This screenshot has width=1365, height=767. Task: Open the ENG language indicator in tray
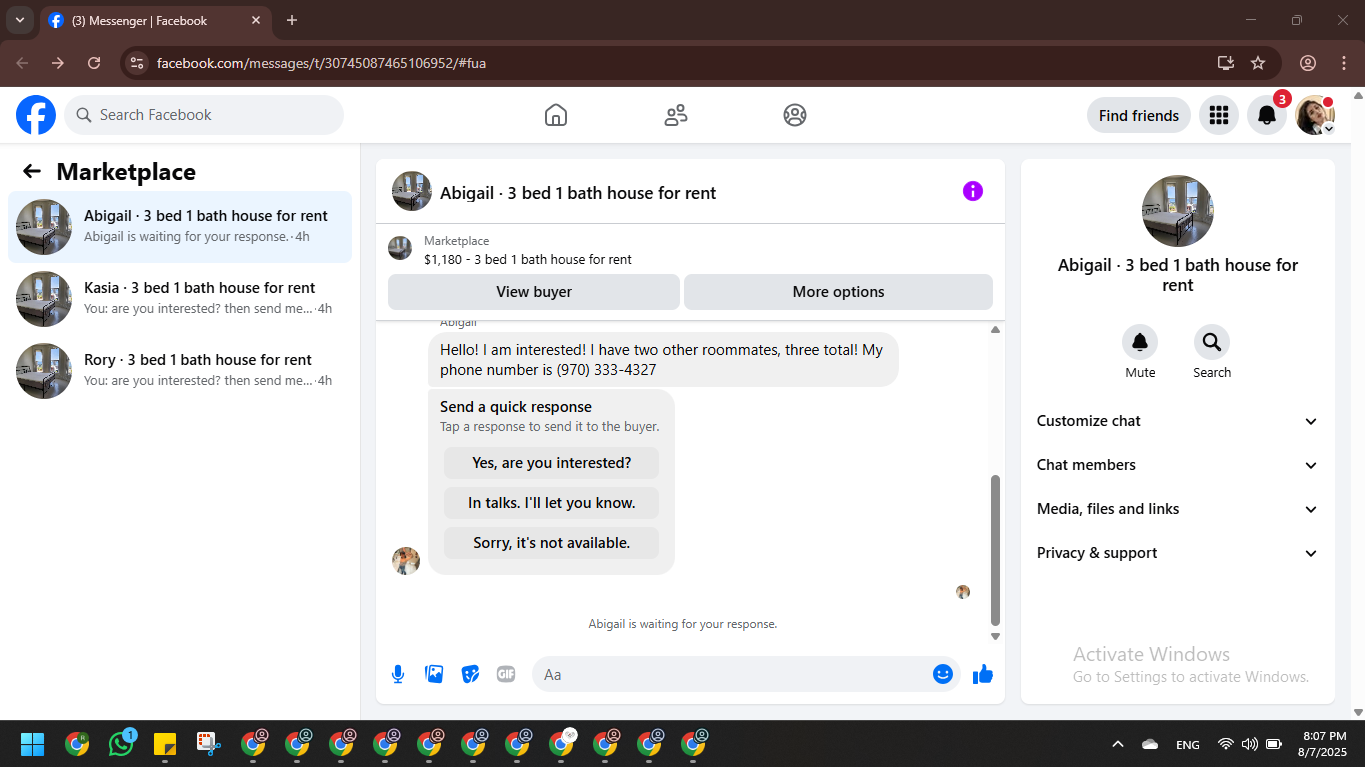1188,744
